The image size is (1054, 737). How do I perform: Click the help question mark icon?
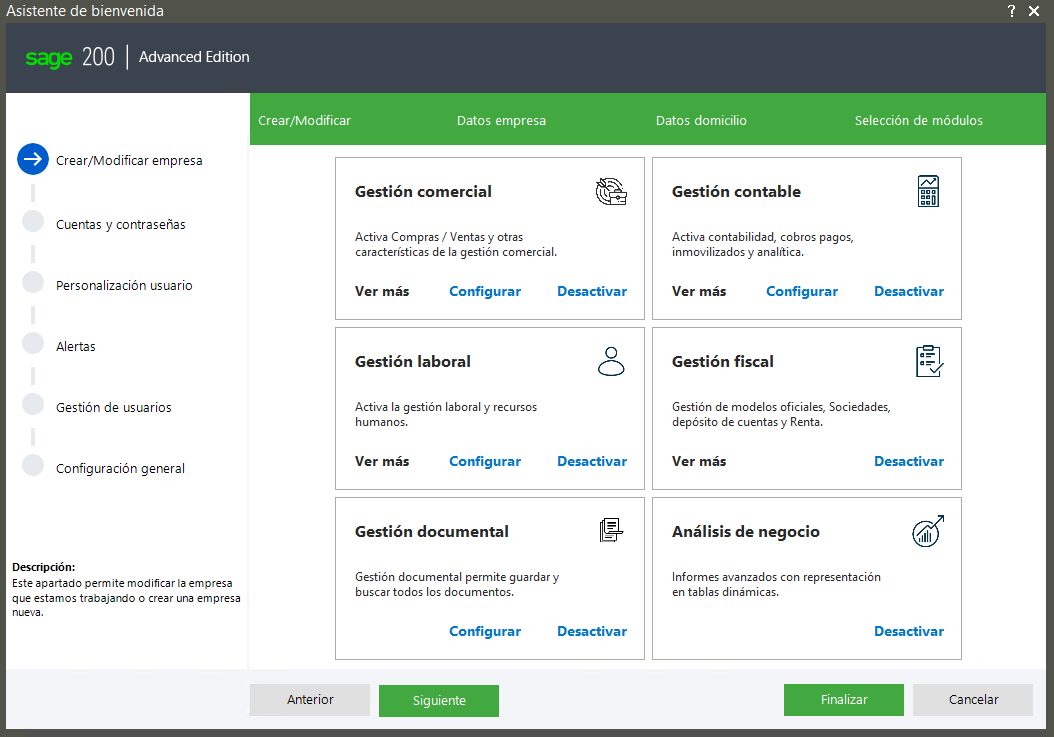click(x=1011, y=11)
